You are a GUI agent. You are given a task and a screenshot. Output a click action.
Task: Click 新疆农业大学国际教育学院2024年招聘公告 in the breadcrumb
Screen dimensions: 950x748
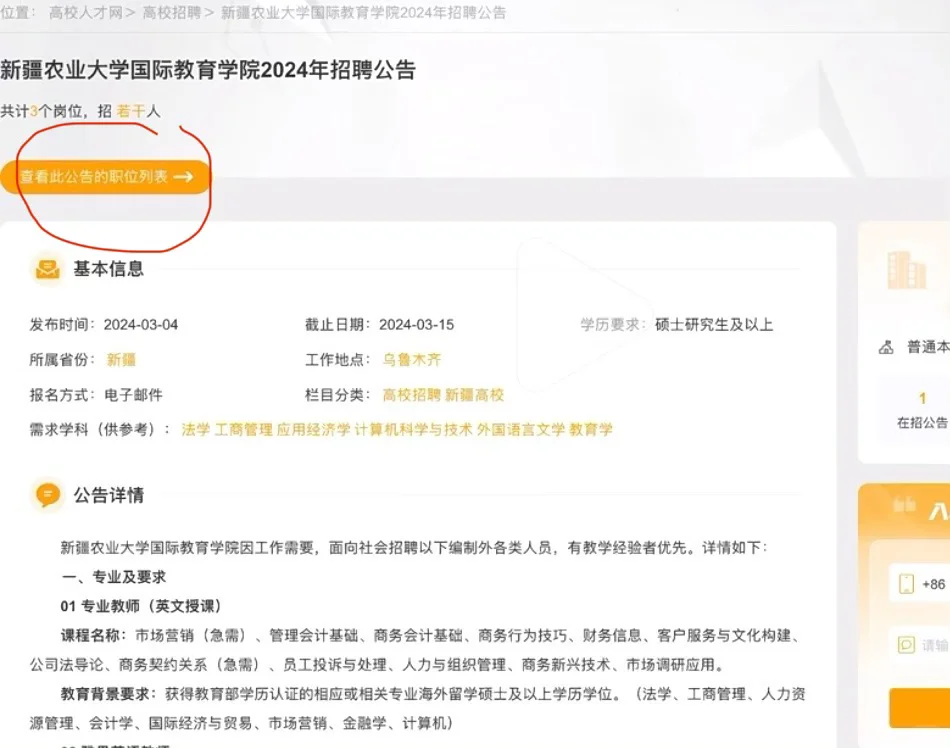[x=364, y=13]
